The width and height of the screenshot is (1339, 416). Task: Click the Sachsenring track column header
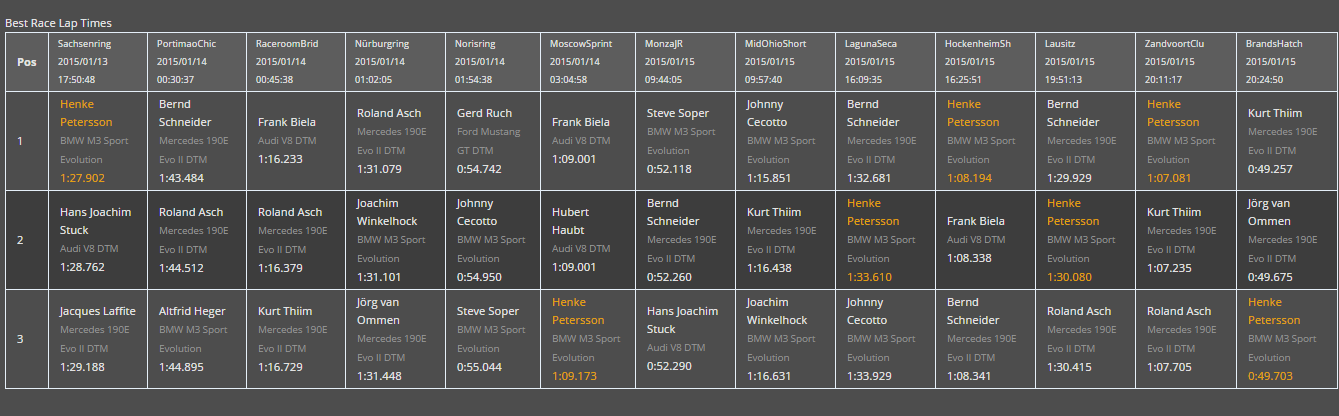click(x=85, y=44)
